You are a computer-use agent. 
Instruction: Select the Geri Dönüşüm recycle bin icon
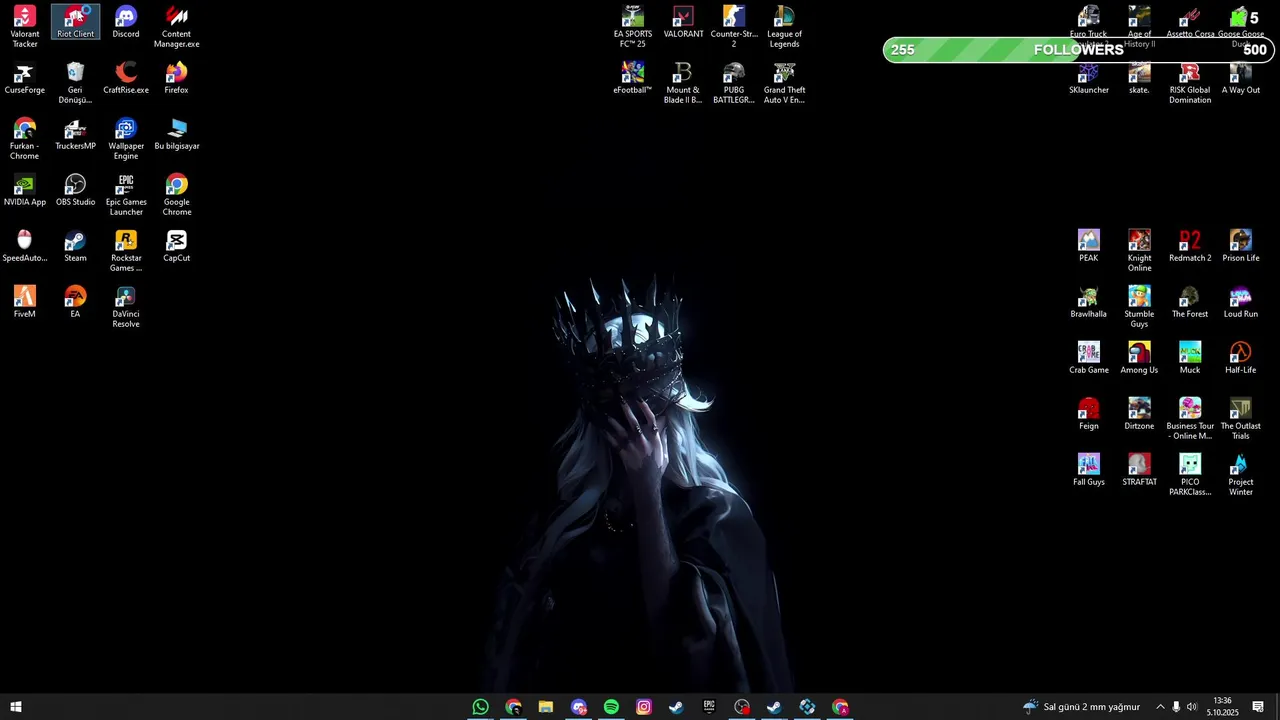75,83
